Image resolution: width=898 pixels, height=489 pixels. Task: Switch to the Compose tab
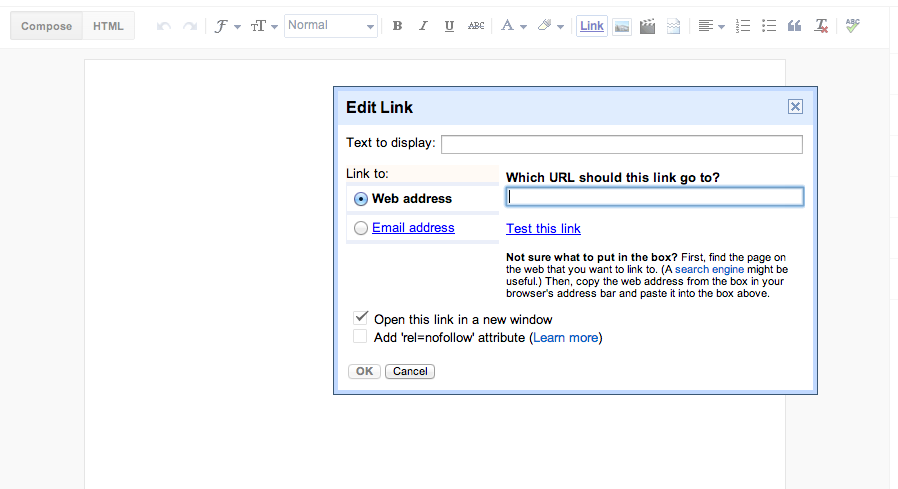[x=46, y=26]
